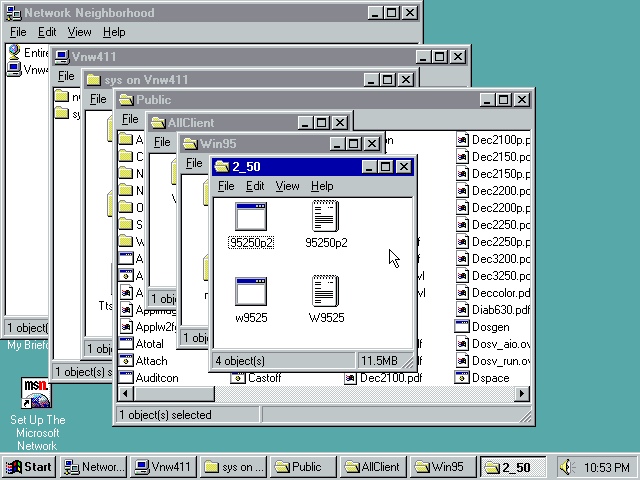640x480 pixels.
Task: Select Applw2f file in Public window
Action: pyautogui.click(x=148, y=327)
